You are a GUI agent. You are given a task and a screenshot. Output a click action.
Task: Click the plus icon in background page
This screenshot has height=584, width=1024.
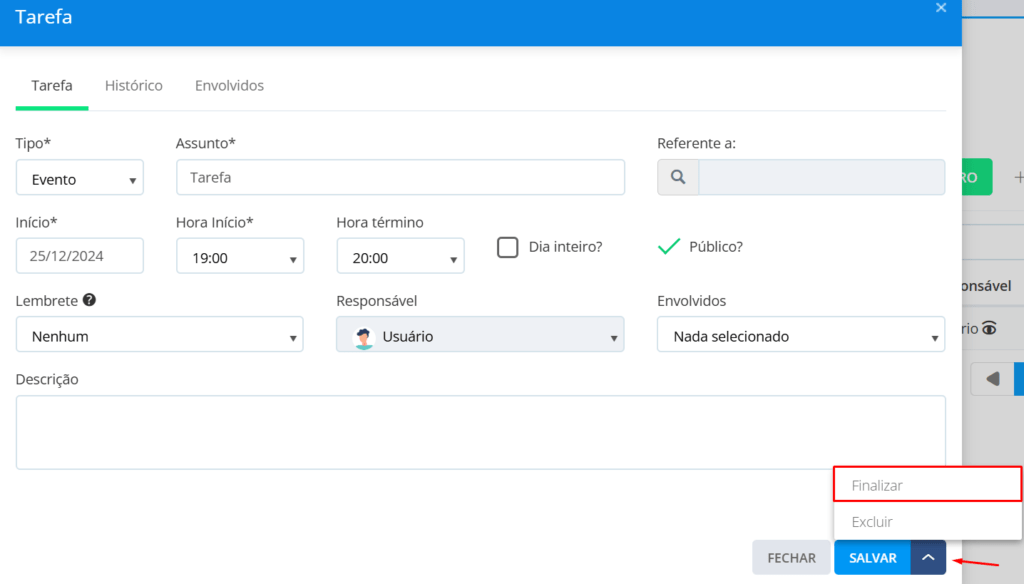[1018, 177]
